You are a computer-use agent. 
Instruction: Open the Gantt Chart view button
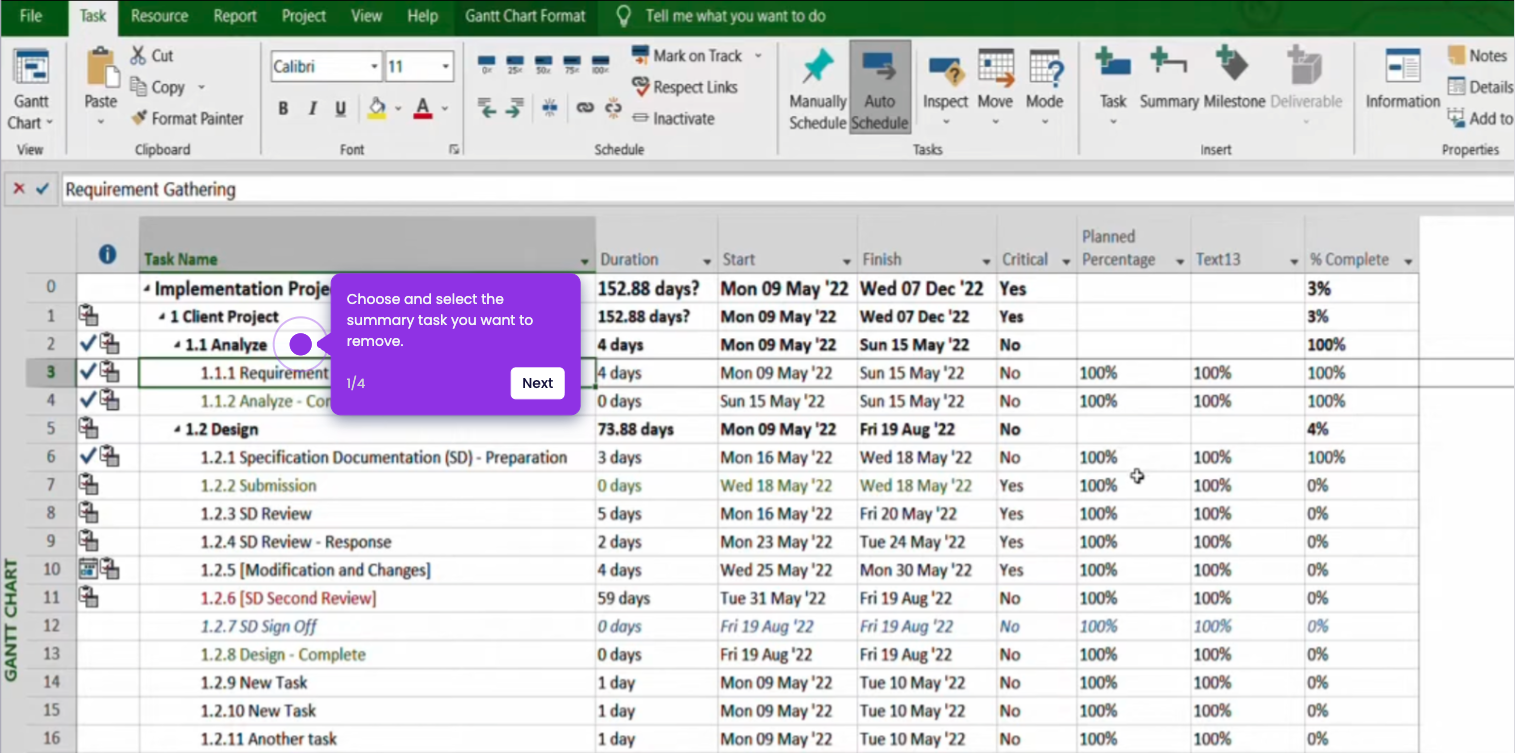click(x=32, y=90)
